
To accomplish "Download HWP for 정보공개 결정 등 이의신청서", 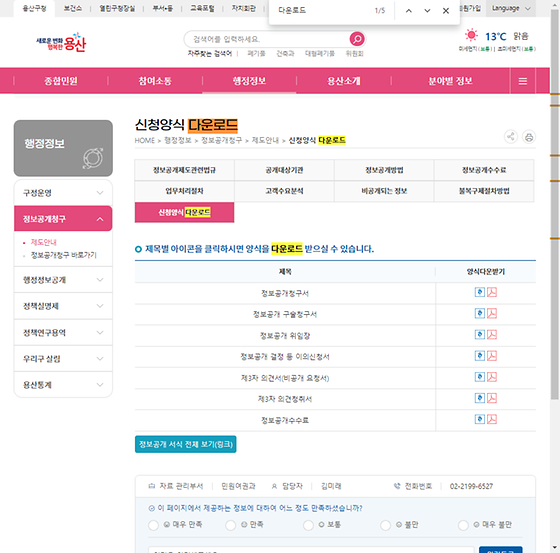I will point(480,356).
